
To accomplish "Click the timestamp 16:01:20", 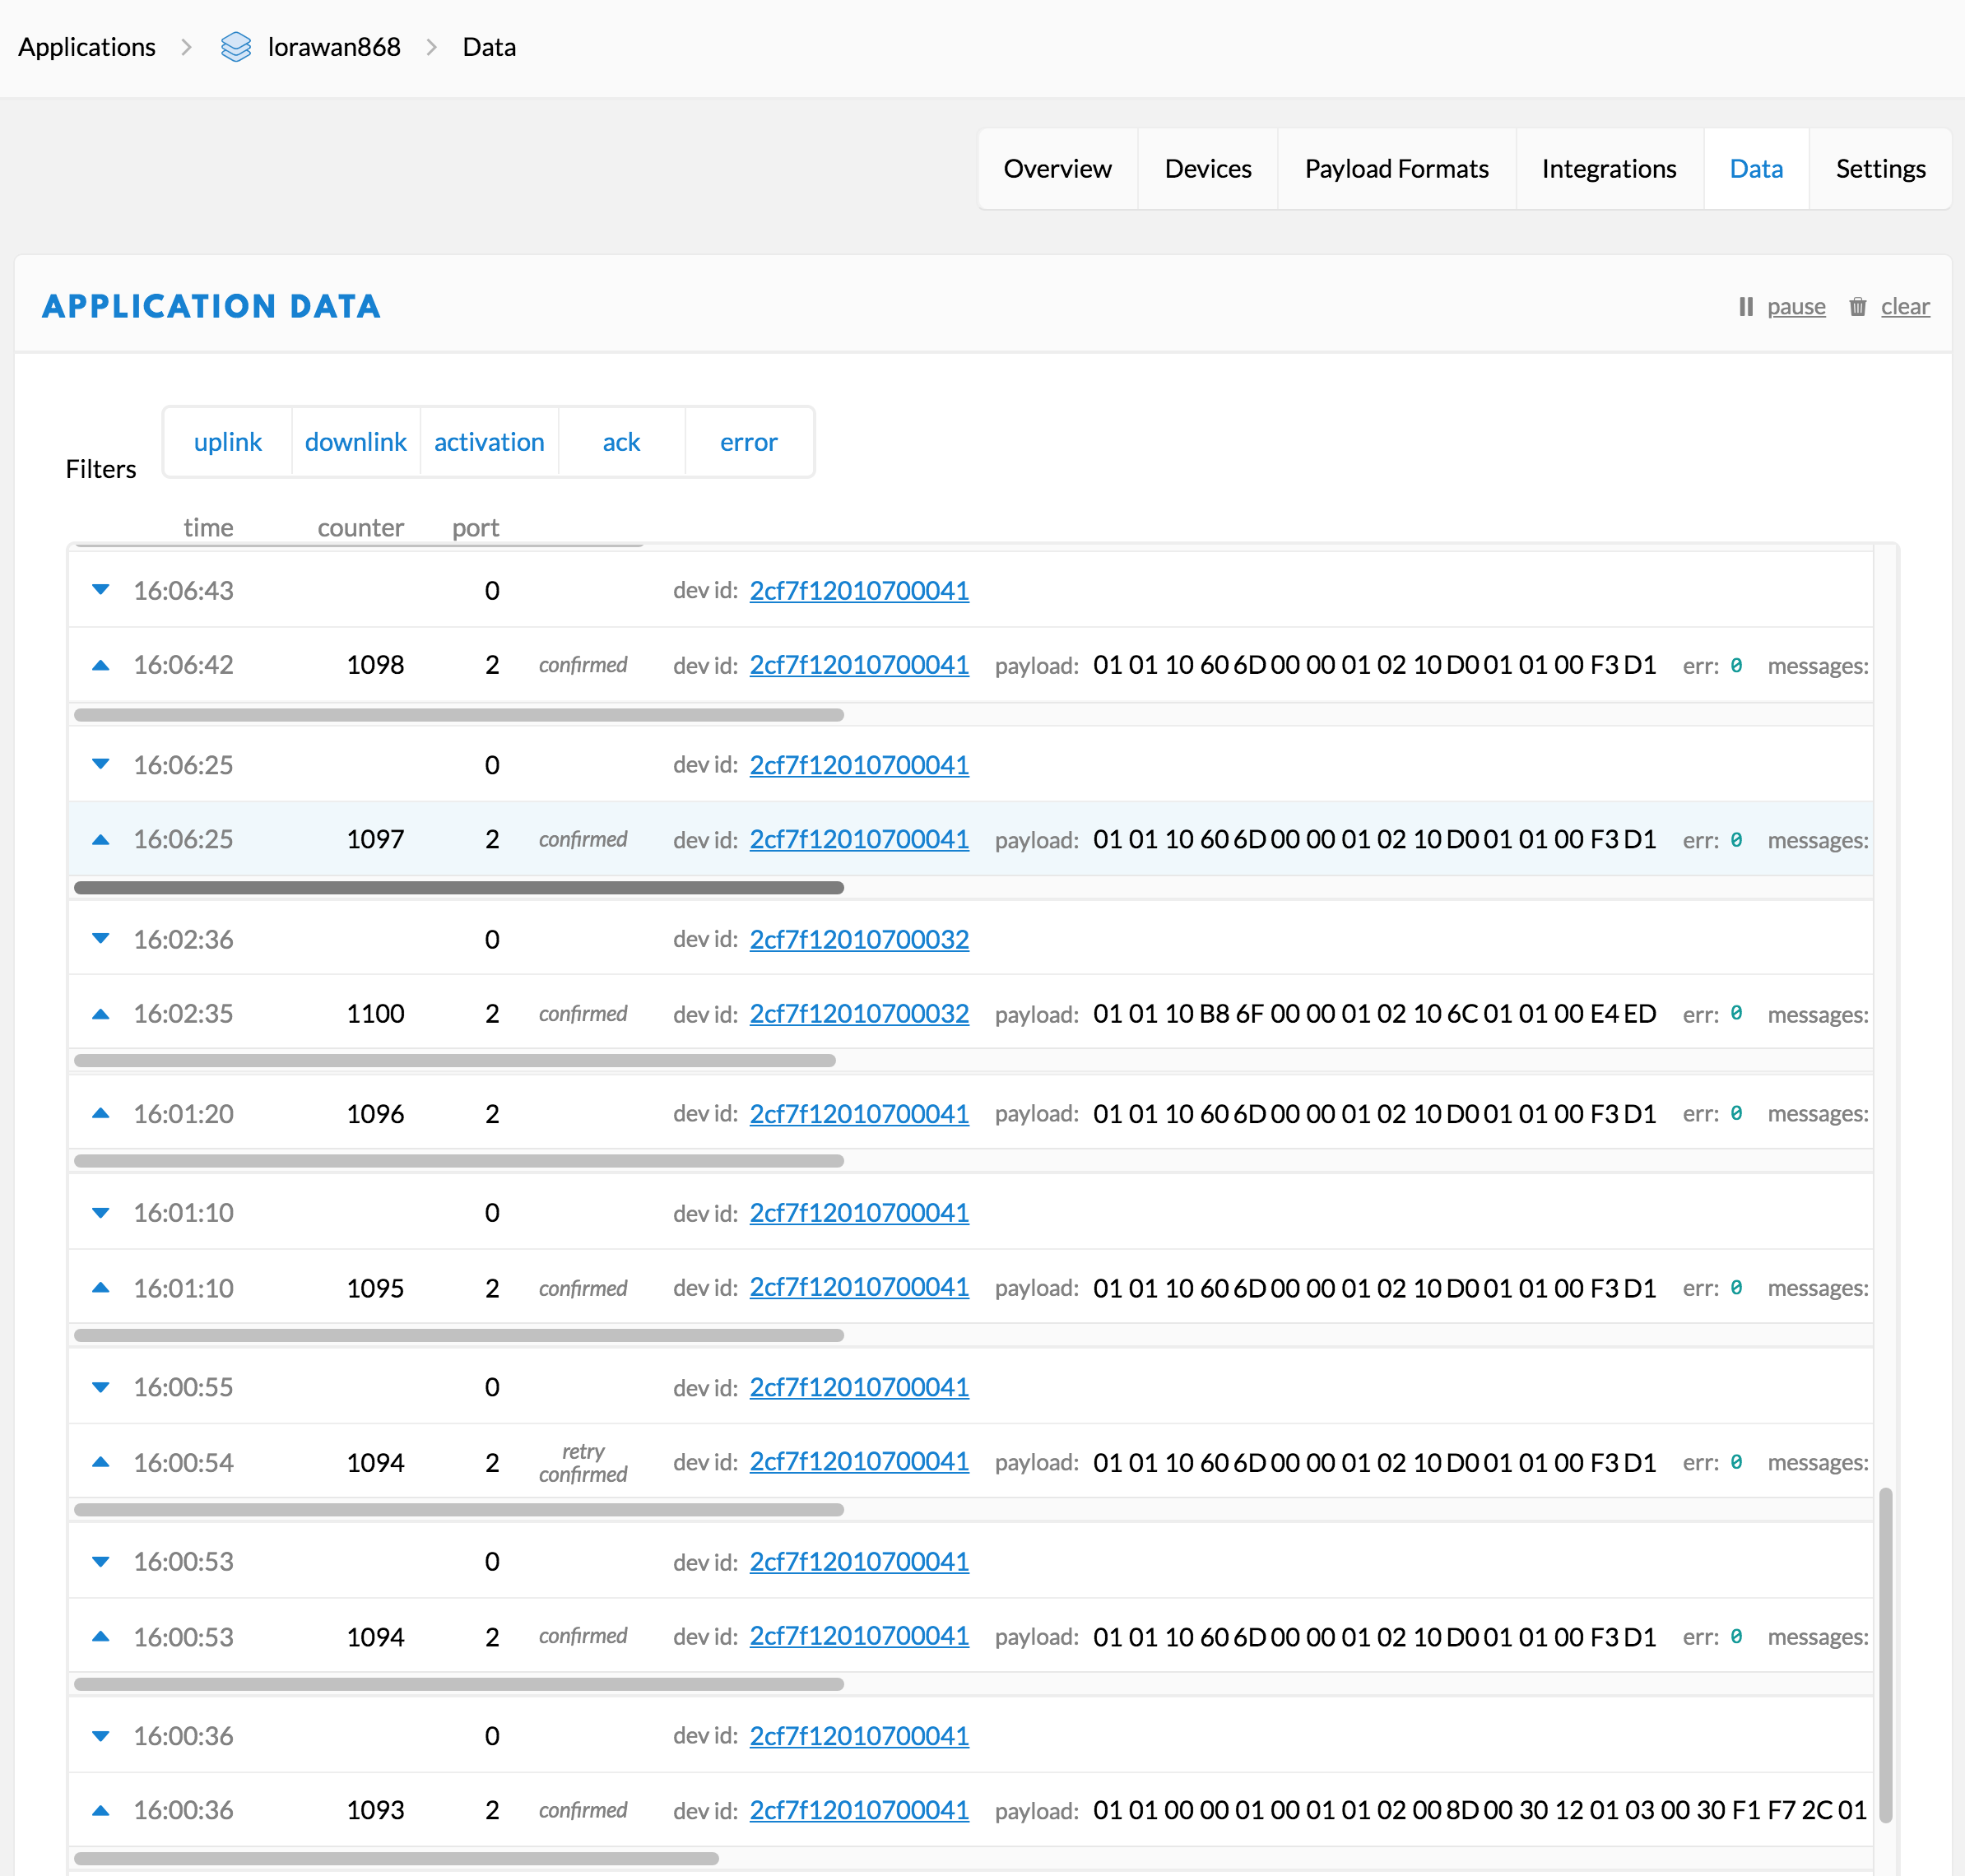I will [183, 1113].
